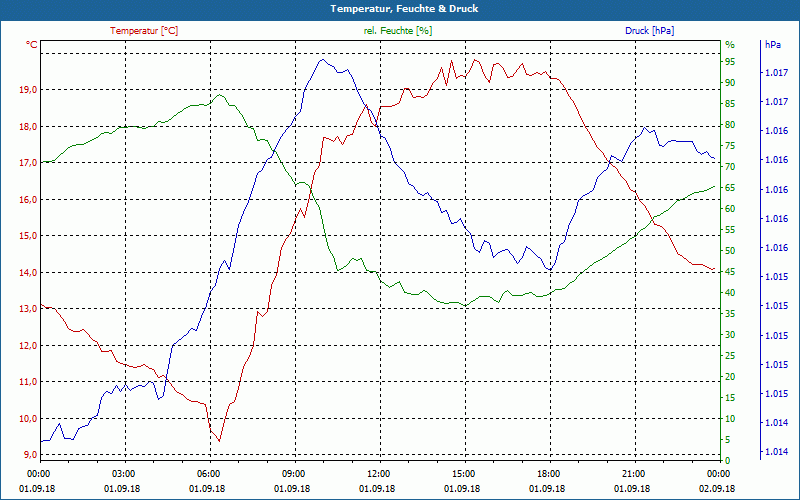Click the 60 value on the humidity axis

click(730, 209)
